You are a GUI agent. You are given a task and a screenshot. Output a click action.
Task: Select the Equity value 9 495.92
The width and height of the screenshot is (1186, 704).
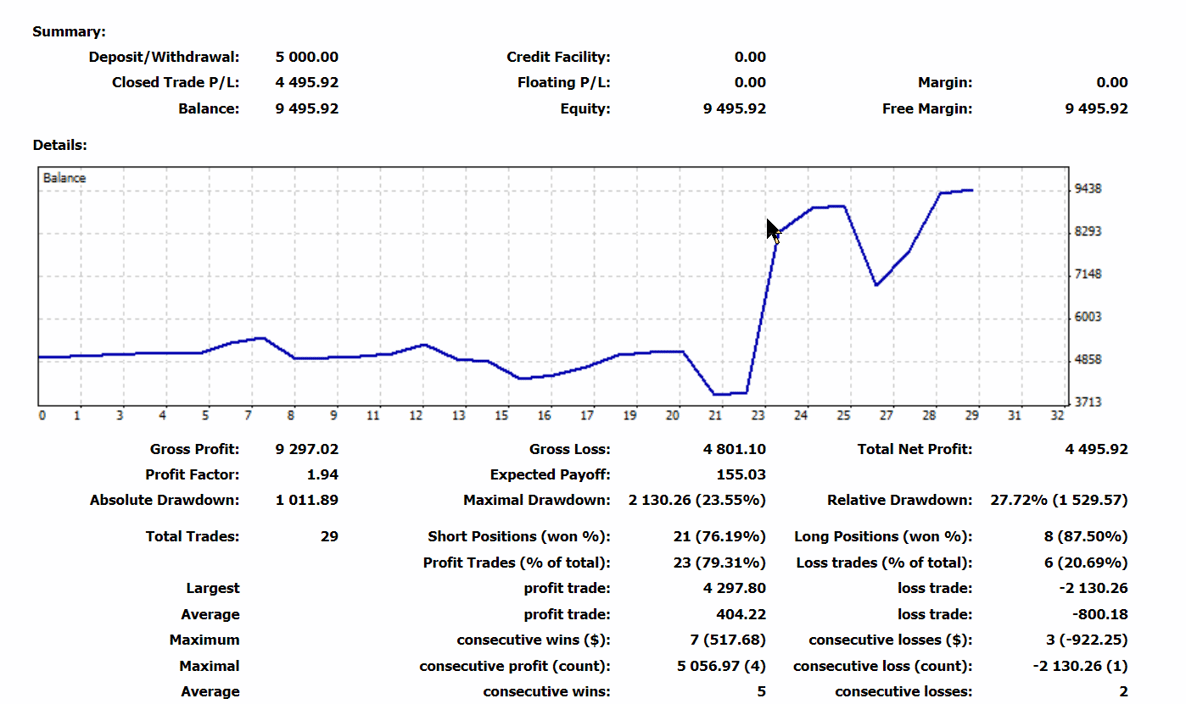point(734,109)
